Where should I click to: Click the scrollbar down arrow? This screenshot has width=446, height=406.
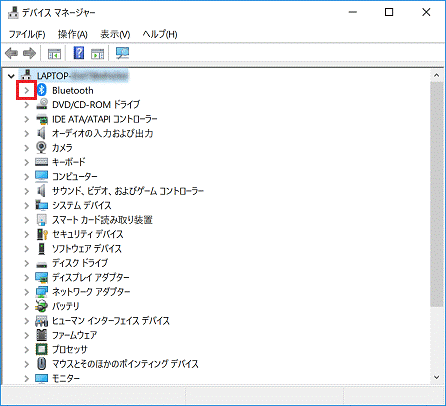click(436, 377)
